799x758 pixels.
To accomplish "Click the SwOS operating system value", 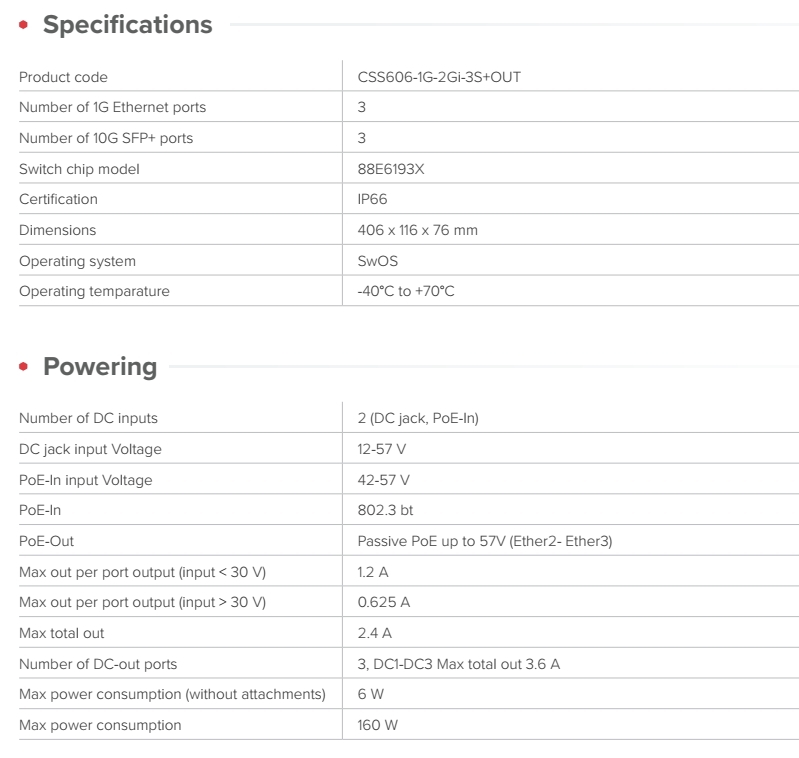I will click(379, 261).
